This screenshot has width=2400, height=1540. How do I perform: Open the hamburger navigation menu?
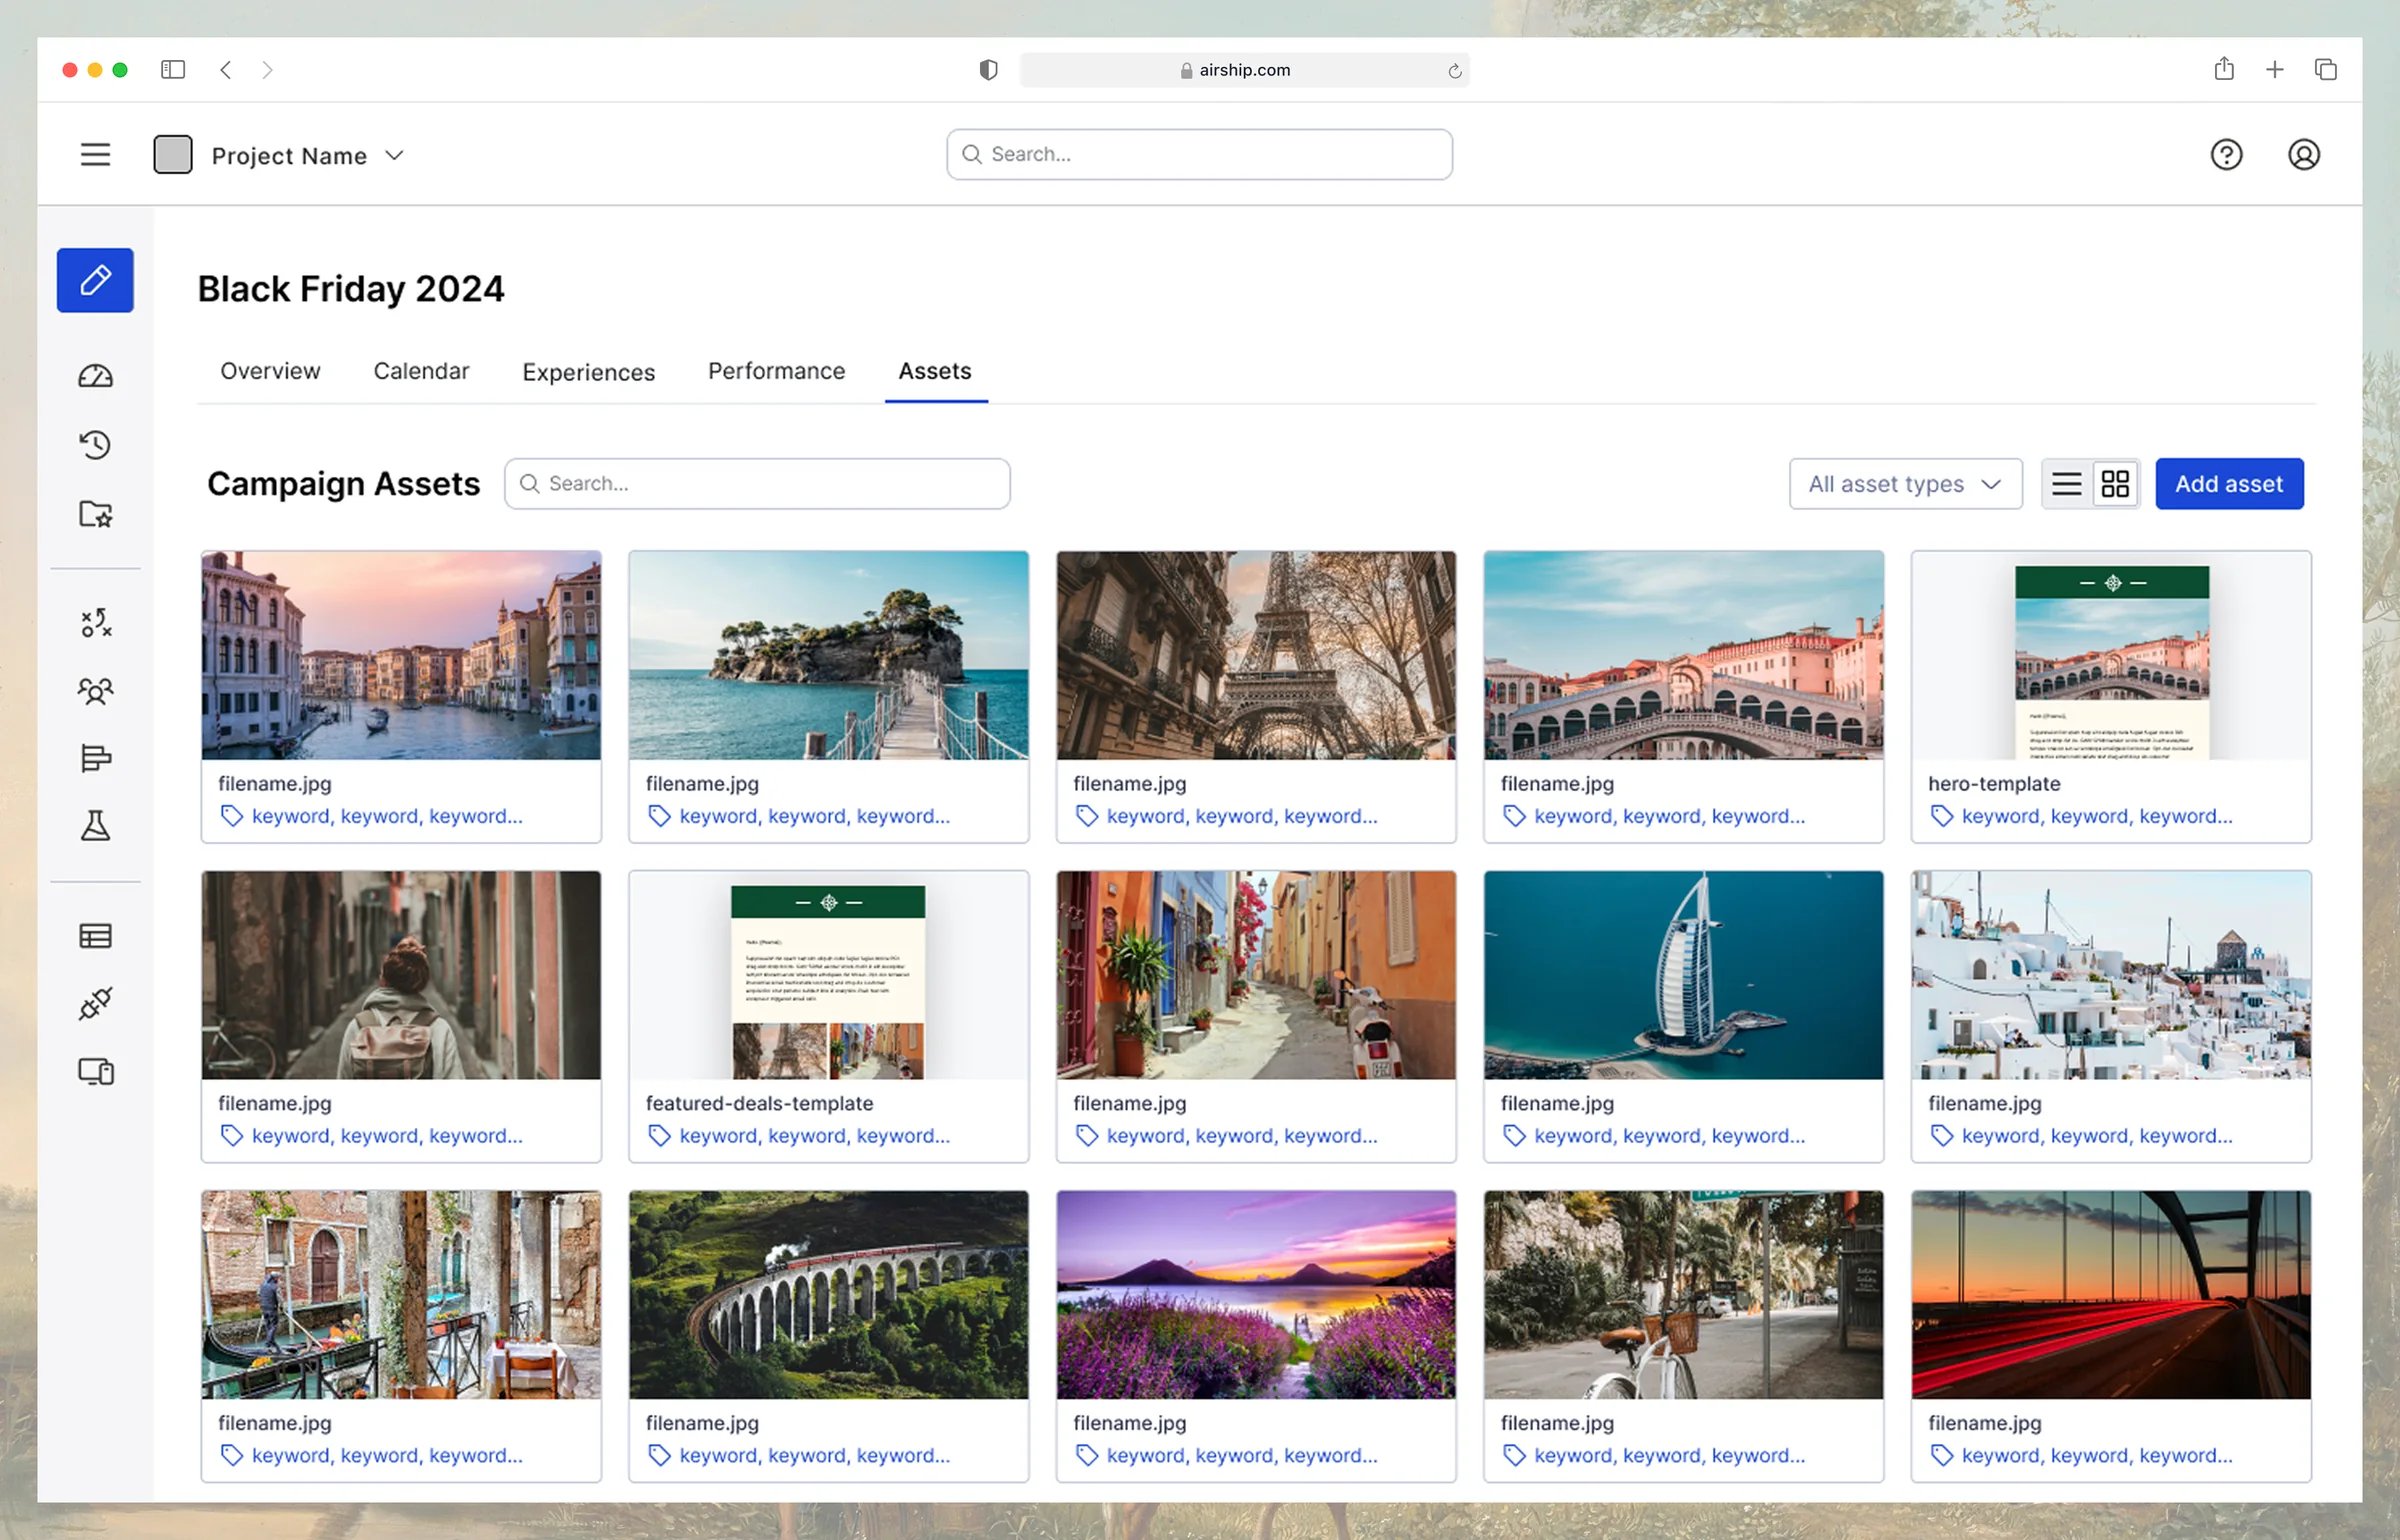(x=95, y=155)
